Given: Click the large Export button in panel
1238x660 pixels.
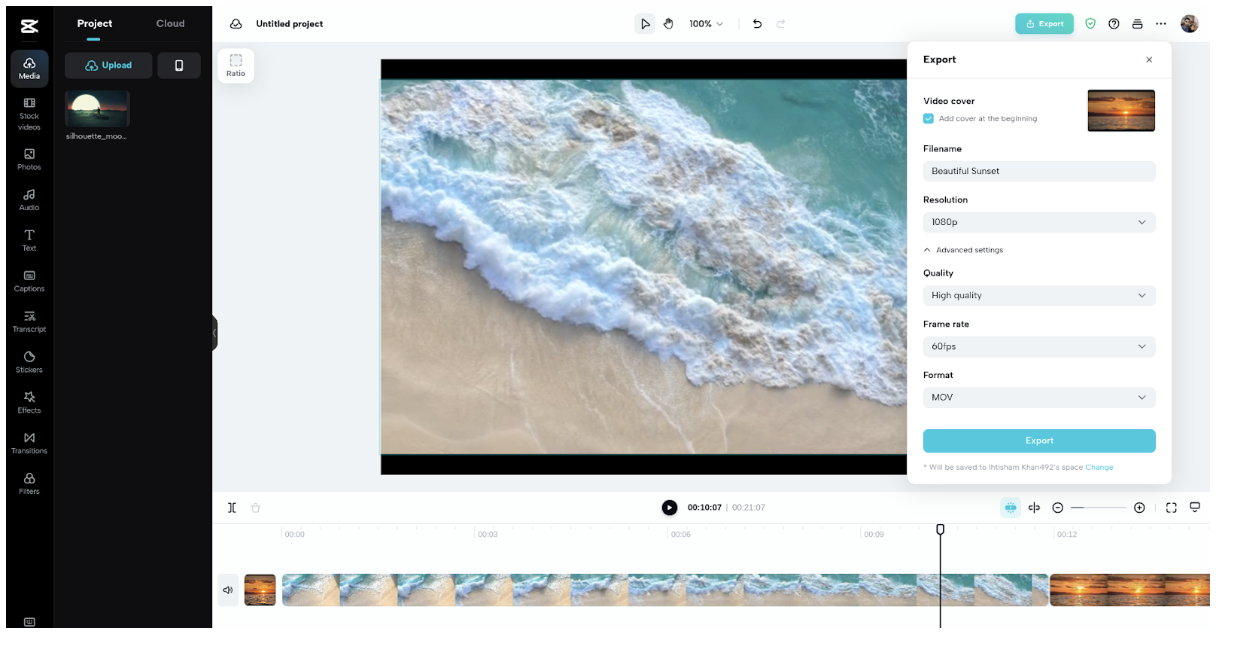Looking at the screenshot, I should click(1039, 440).
